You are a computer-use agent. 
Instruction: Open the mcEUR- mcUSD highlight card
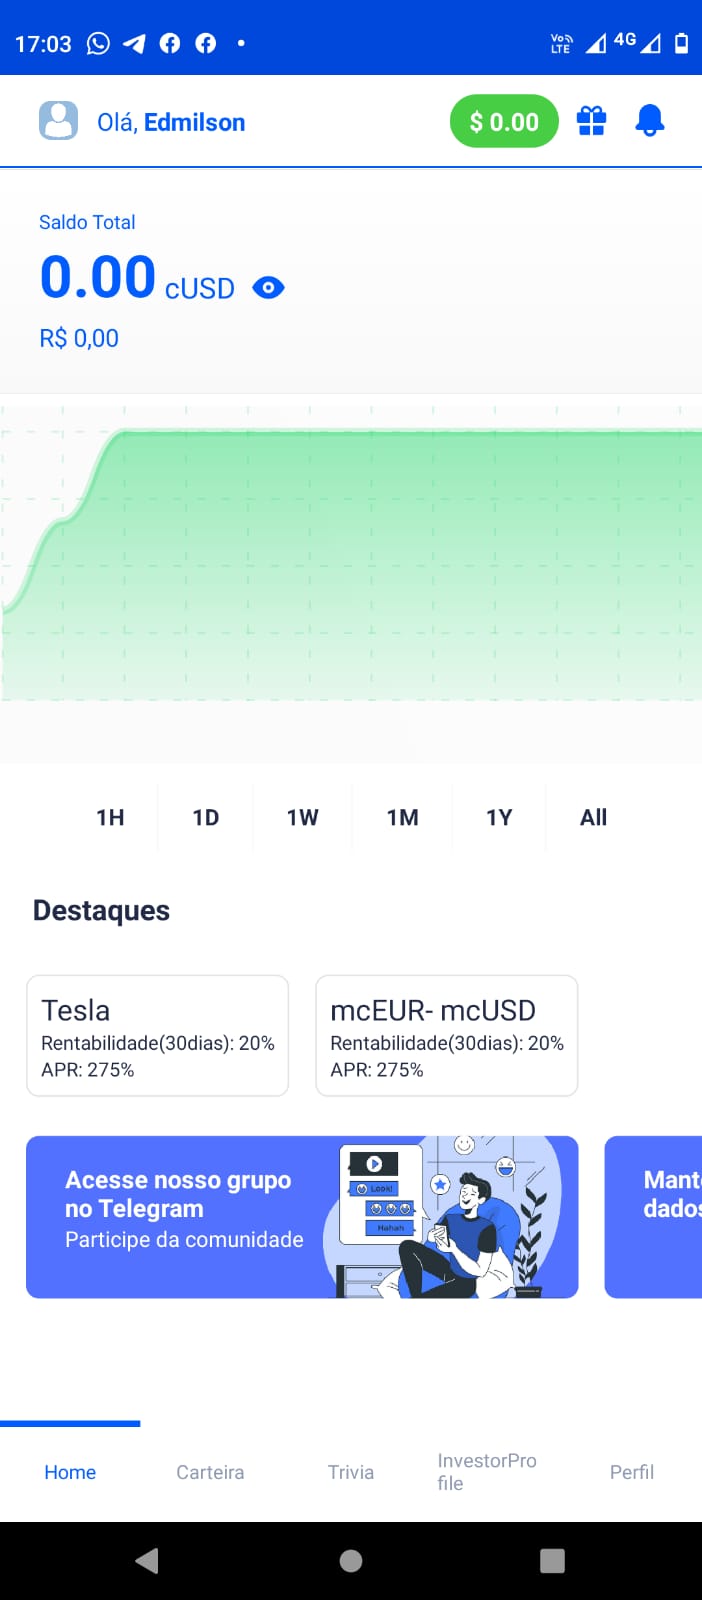447,1036
